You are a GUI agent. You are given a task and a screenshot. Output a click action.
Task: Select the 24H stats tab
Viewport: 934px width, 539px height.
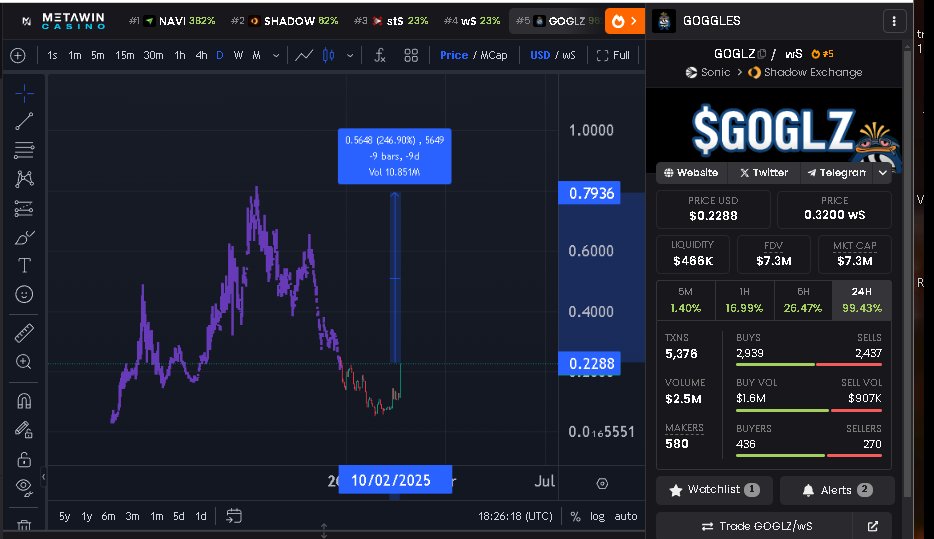coord(861,300)
